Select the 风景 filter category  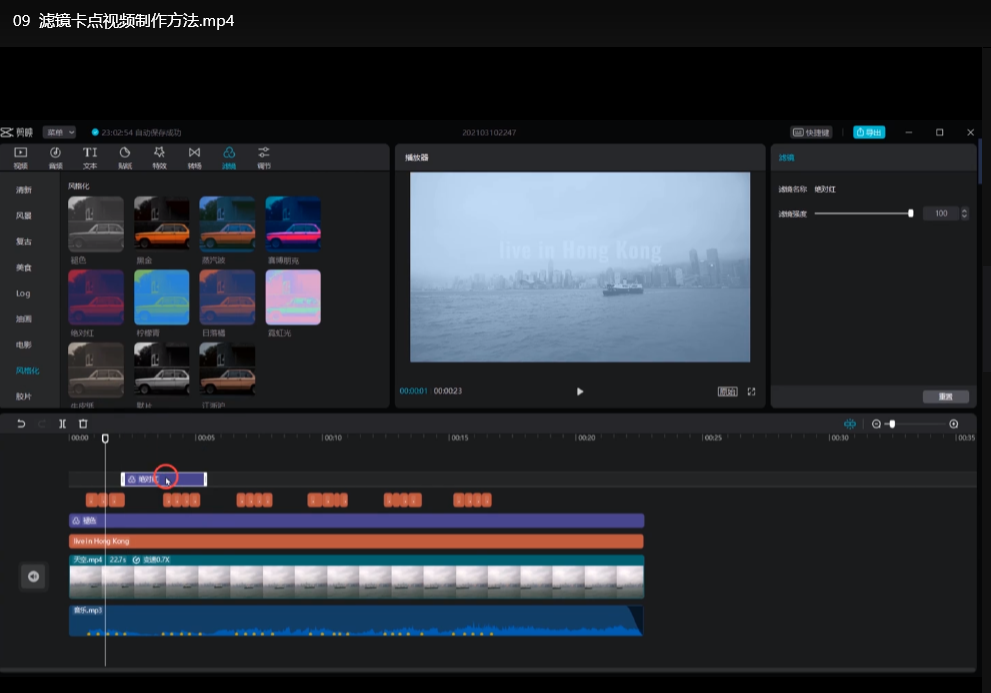(x=23, y=216)
